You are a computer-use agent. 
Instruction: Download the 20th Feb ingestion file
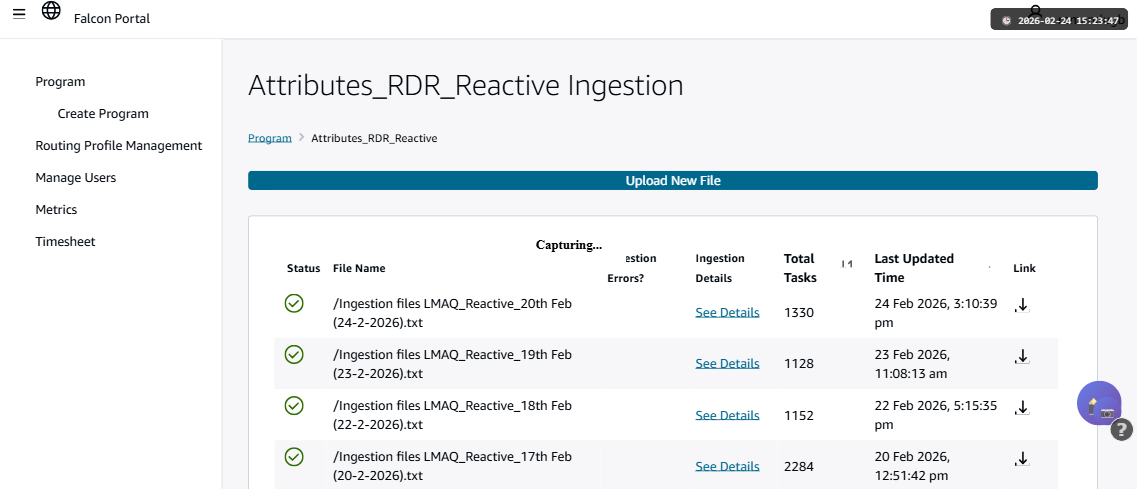[x=1022, y=305]
